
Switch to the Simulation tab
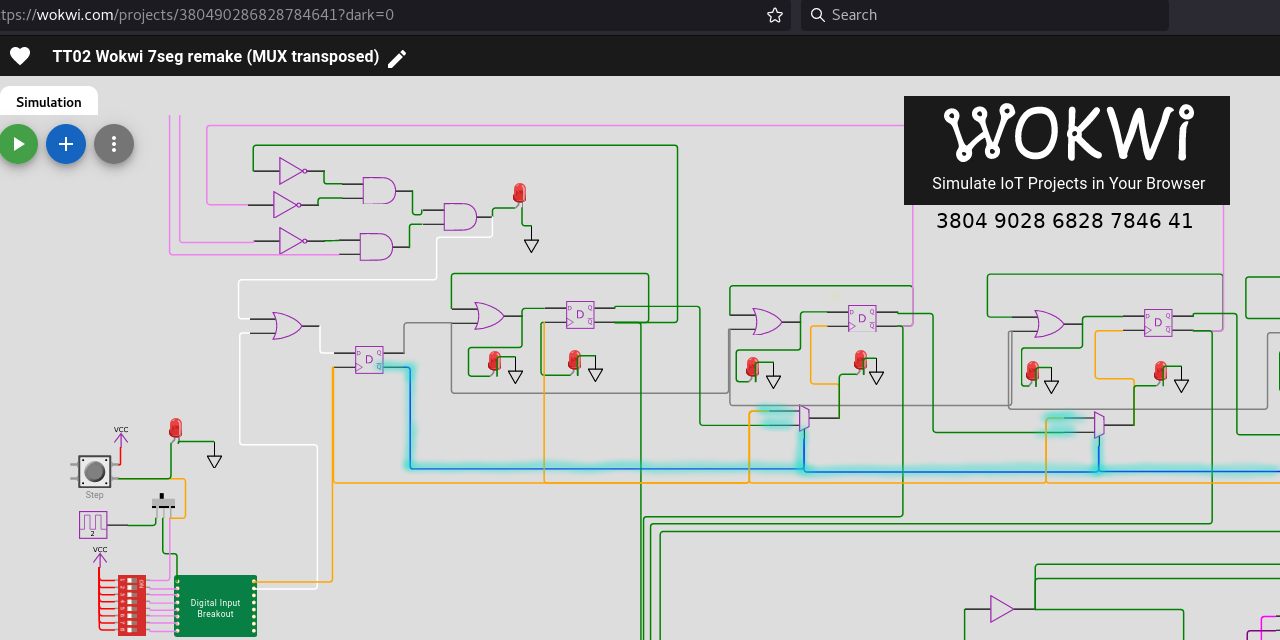click(48, 102)
